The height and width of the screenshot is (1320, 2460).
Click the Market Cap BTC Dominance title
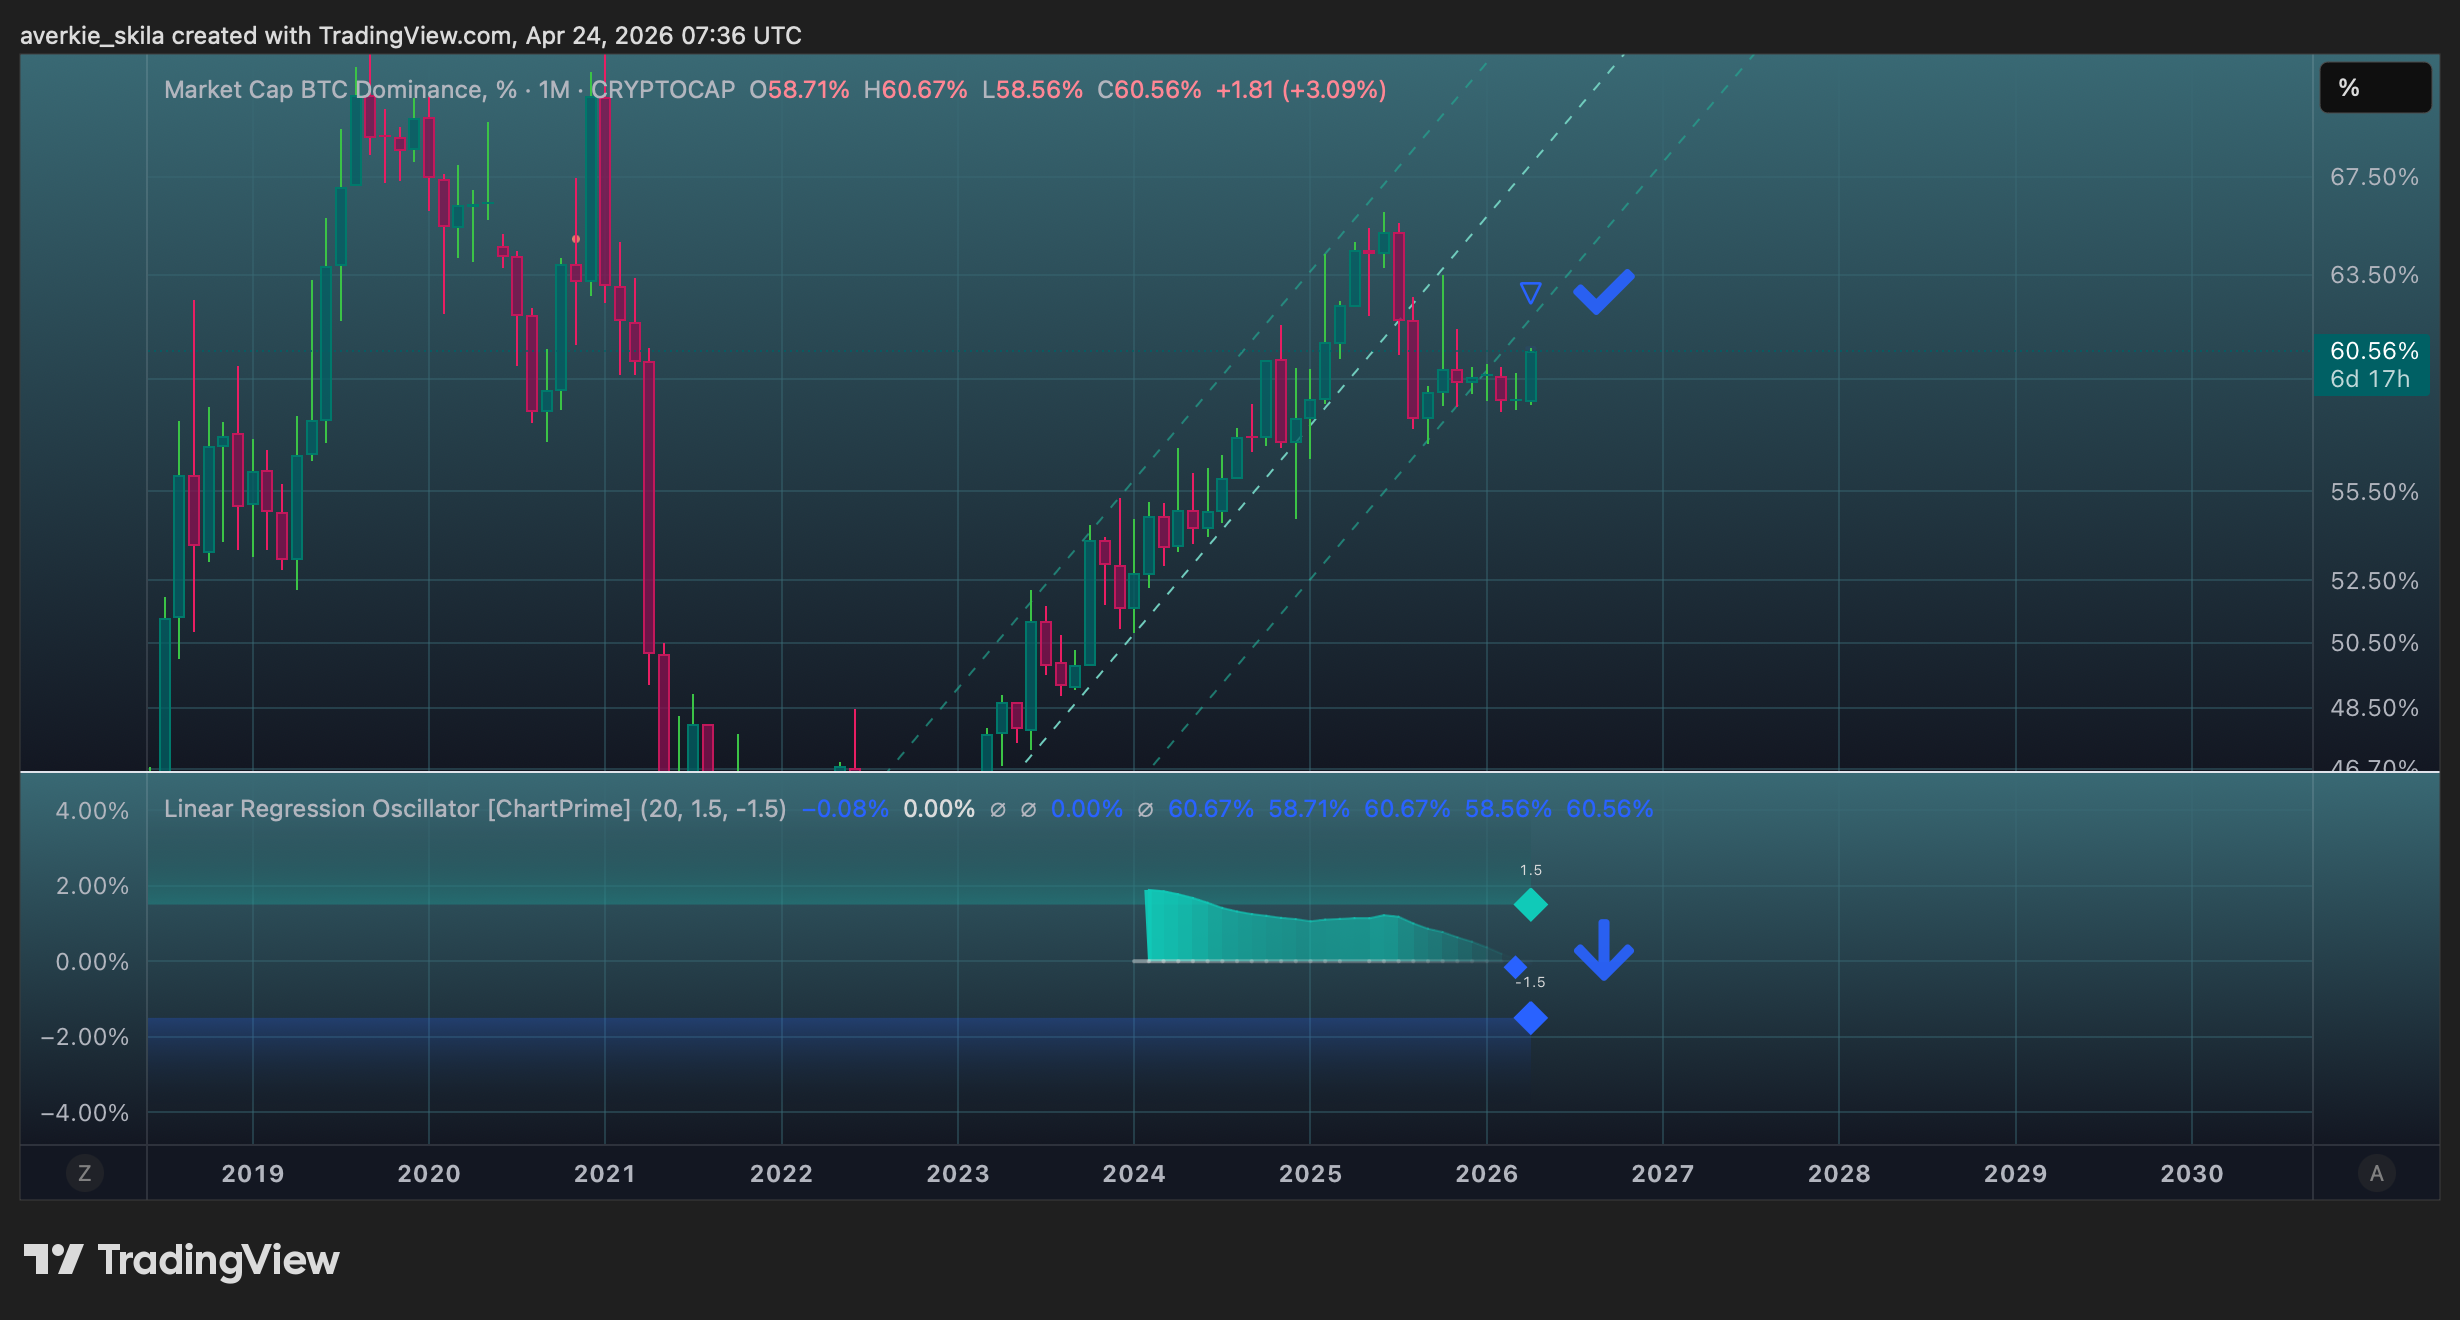340,90
